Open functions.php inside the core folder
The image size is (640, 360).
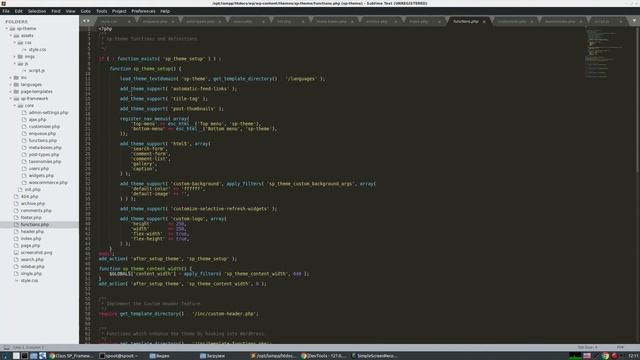(42, 140)
